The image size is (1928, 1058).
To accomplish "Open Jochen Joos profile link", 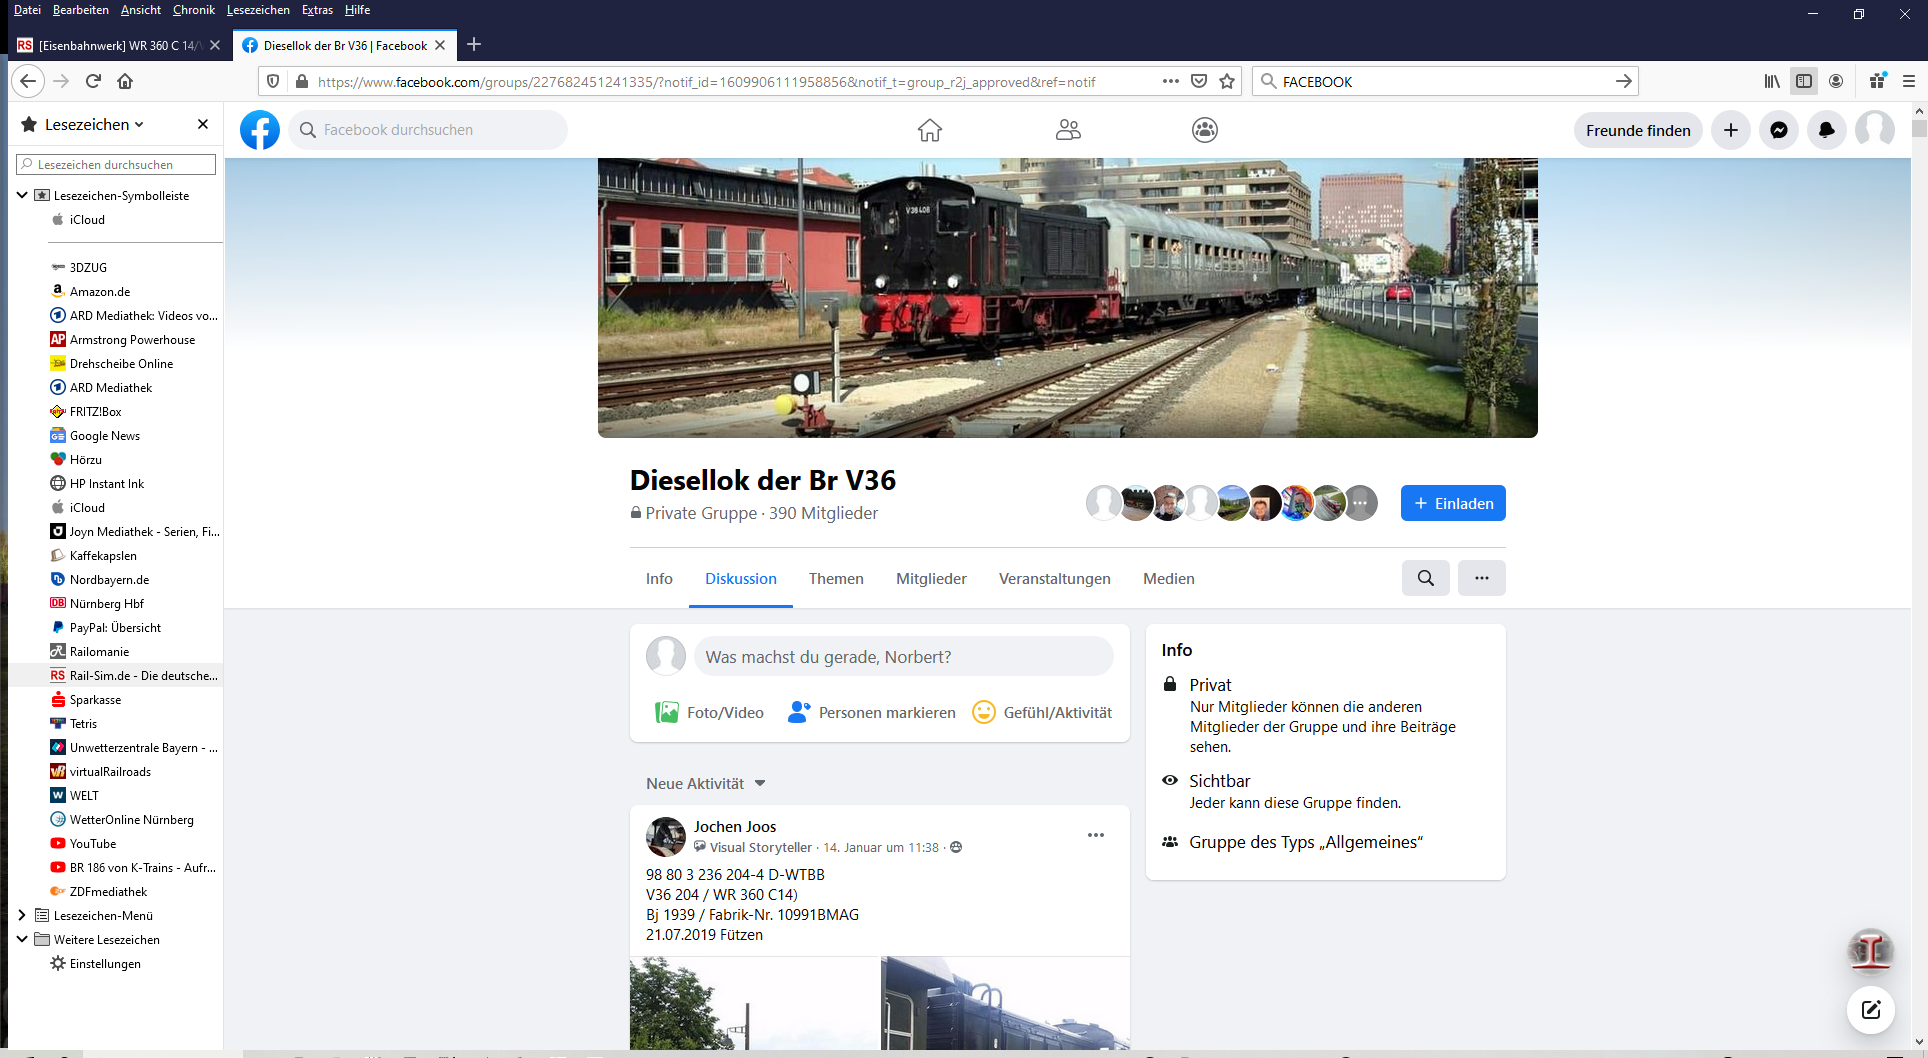I will click(735, 826).
